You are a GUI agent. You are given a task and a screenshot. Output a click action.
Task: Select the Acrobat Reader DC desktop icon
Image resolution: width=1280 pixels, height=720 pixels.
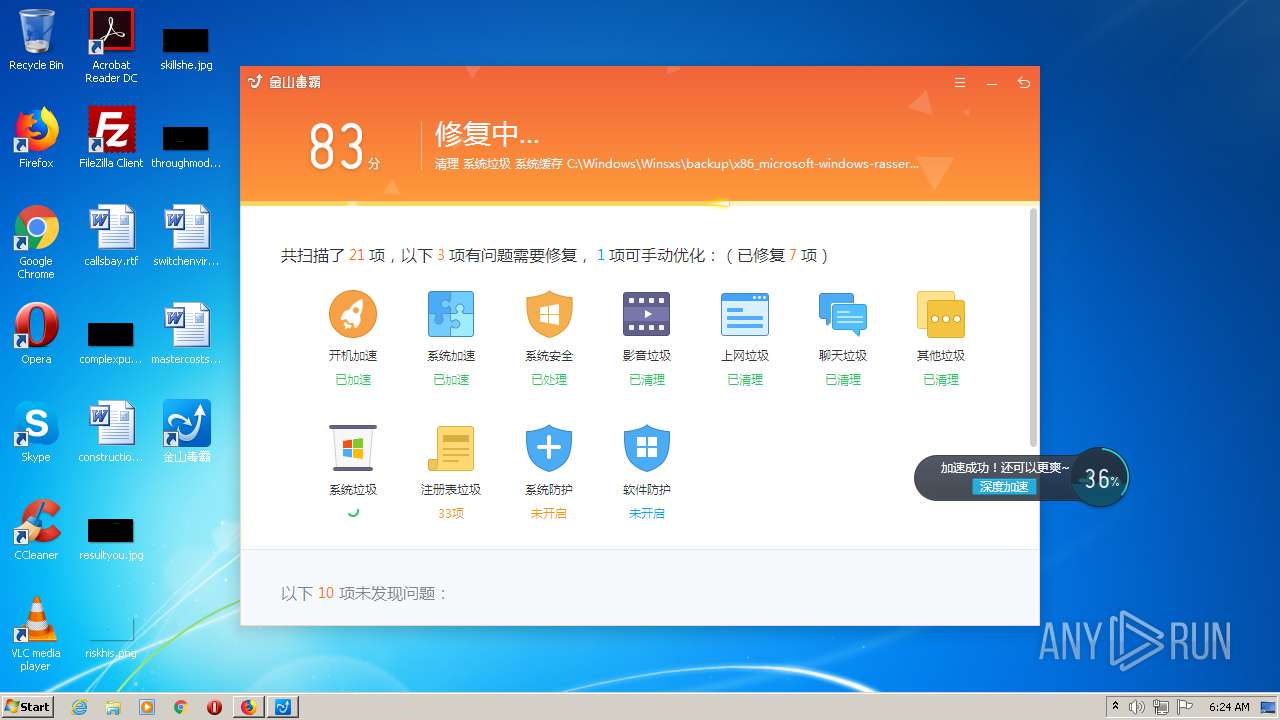click(x=111, y=46)
